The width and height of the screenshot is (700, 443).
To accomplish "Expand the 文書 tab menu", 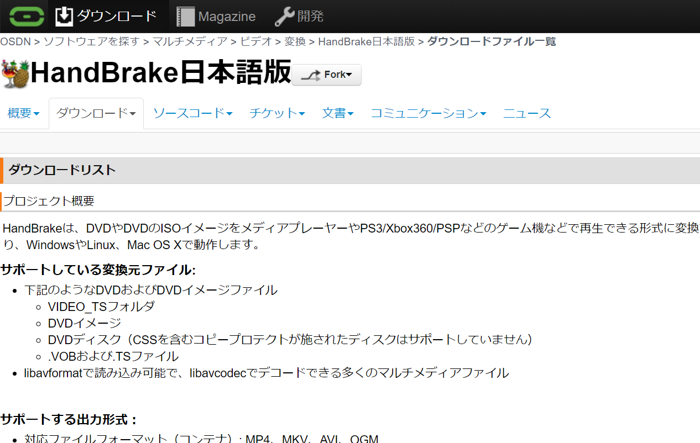I will click(x=338, y=113).
